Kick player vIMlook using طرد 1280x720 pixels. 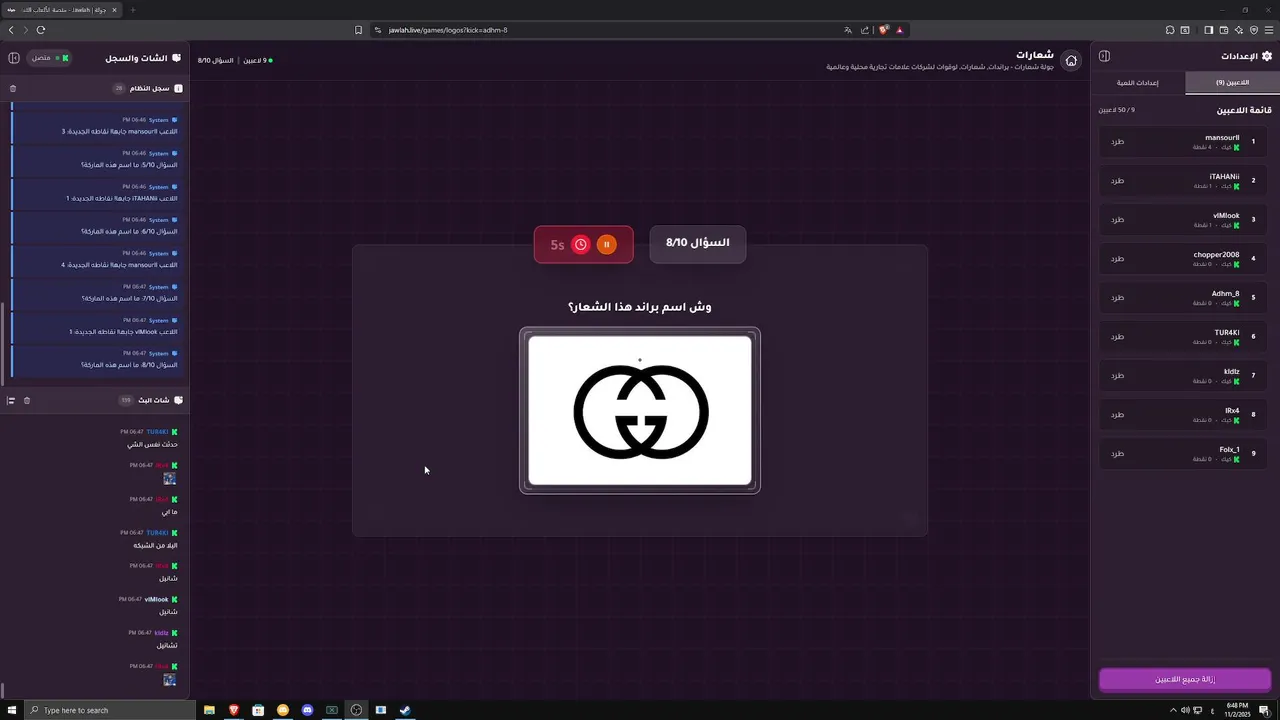(1118, 219)
